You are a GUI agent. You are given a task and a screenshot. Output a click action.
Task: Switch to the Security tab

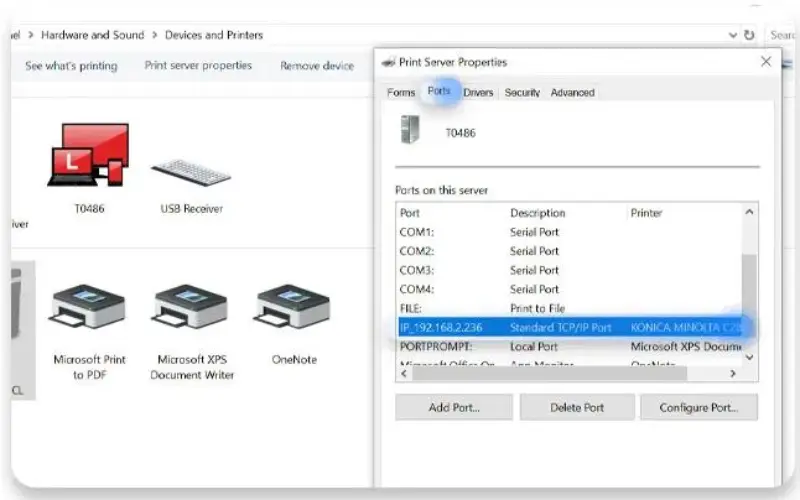click(522, 92)
